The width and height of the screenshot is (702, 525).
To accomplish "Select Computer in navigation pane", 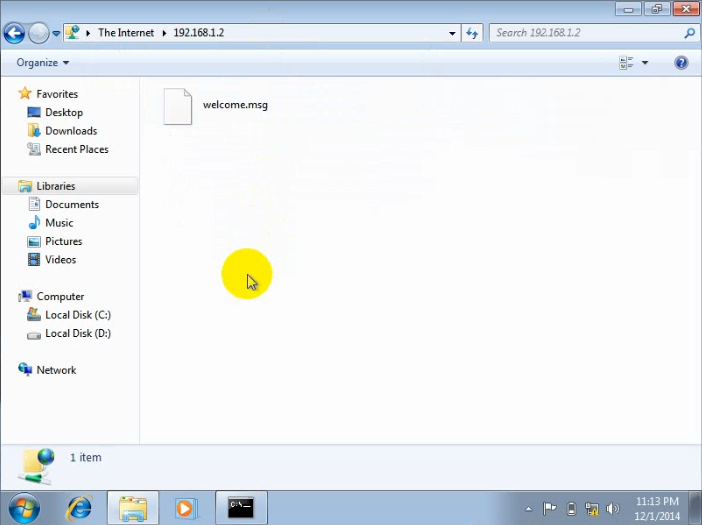I will click(x=60, y=296).
